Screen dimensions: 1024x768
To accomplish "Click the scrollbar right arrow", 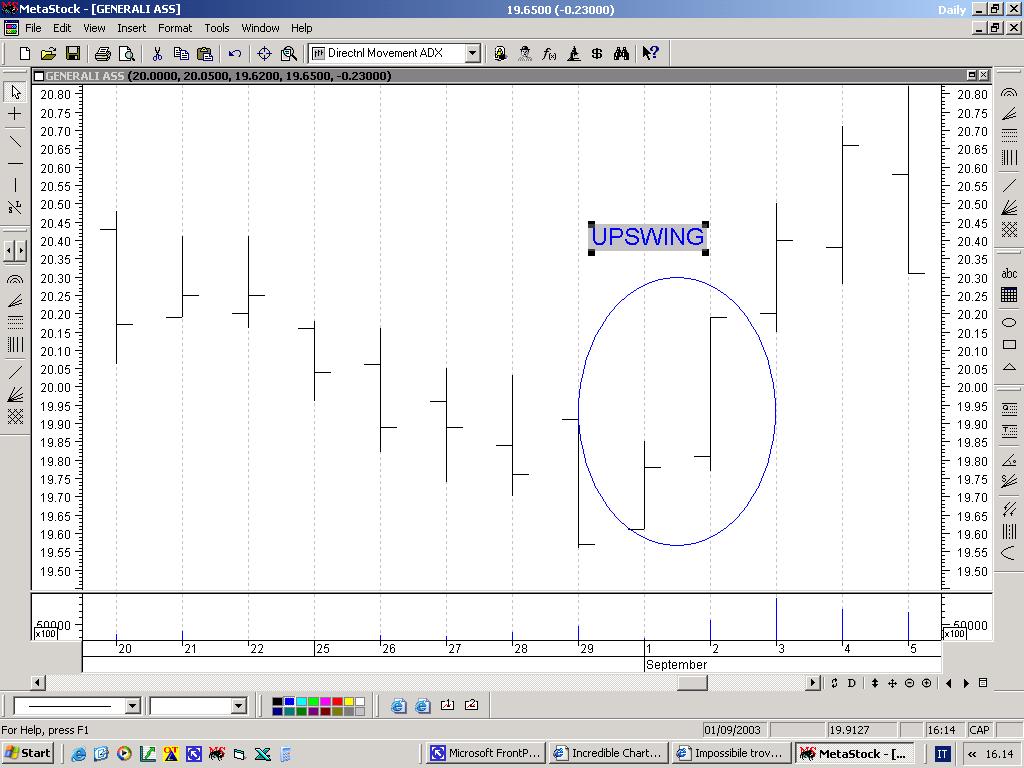I will [x=812, y=683].
